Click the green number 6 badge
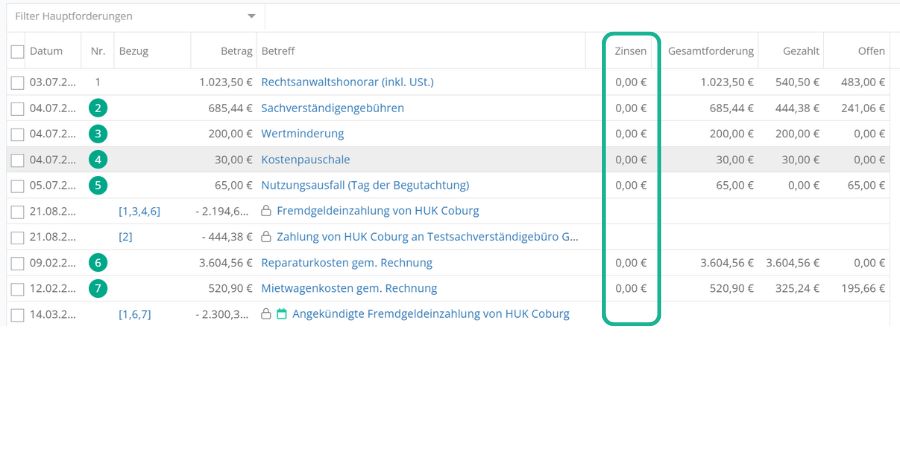This screenshot has width=900, height=450. click(x=98, y=263)
